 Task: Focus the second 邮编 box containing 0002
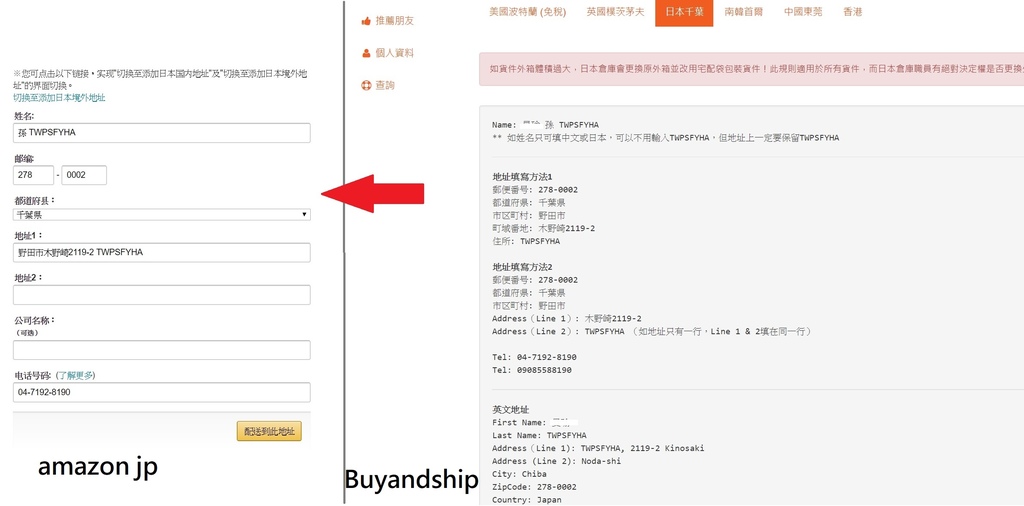(83, 176)
